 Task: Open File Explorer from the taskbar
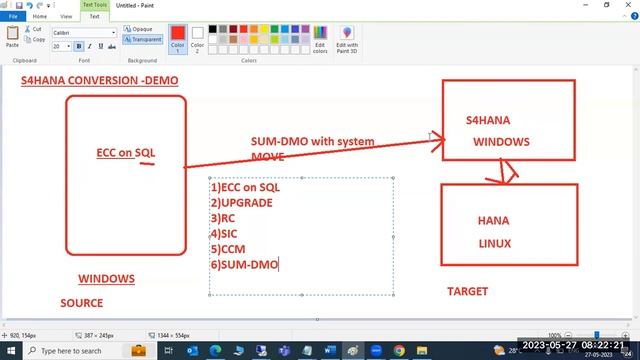click(422, 351)
